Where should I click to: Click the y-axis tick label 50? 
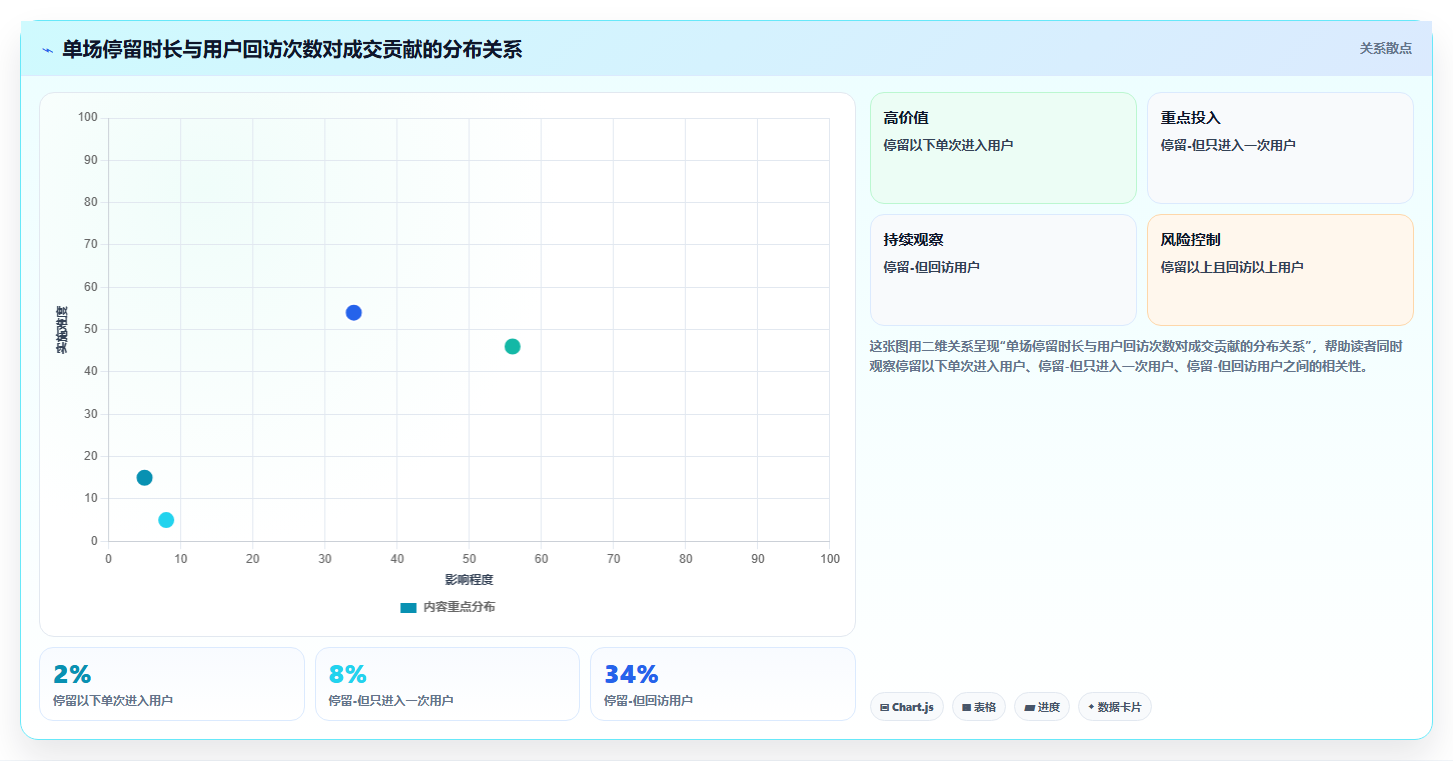(x=91, y=329)
